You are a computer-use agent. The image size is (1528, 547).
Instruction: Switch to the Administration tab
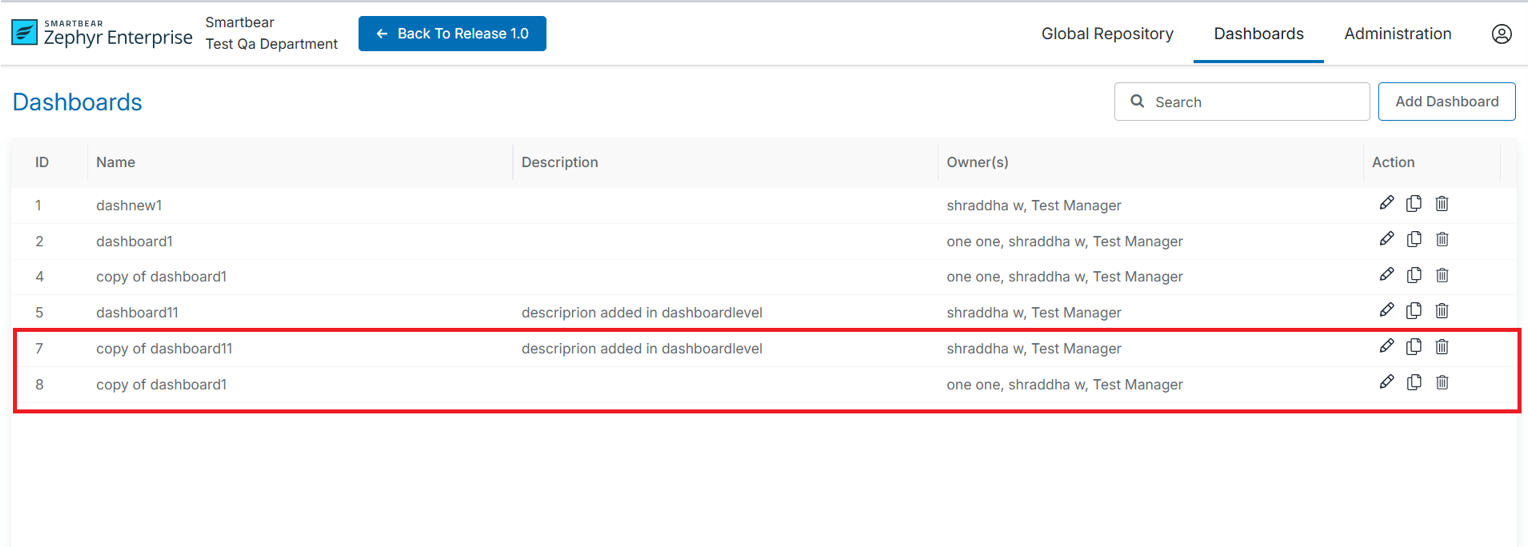[x=1397, y=34]
